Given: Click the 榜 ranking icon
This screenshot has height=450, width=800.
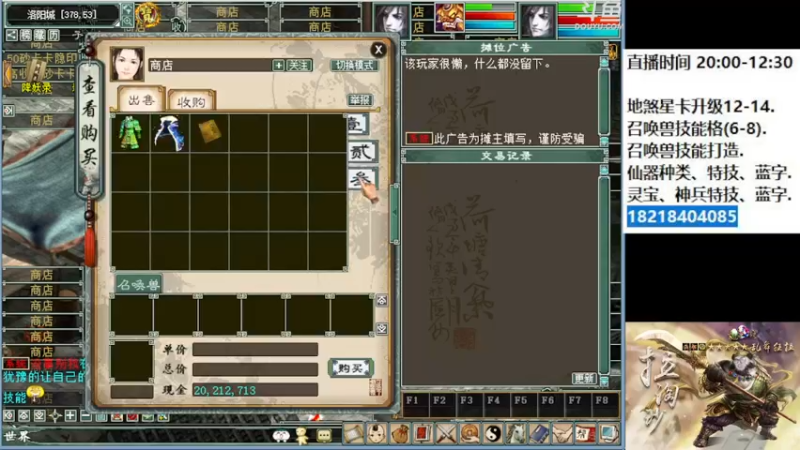Looking at the screenshot, I should 26,35.
